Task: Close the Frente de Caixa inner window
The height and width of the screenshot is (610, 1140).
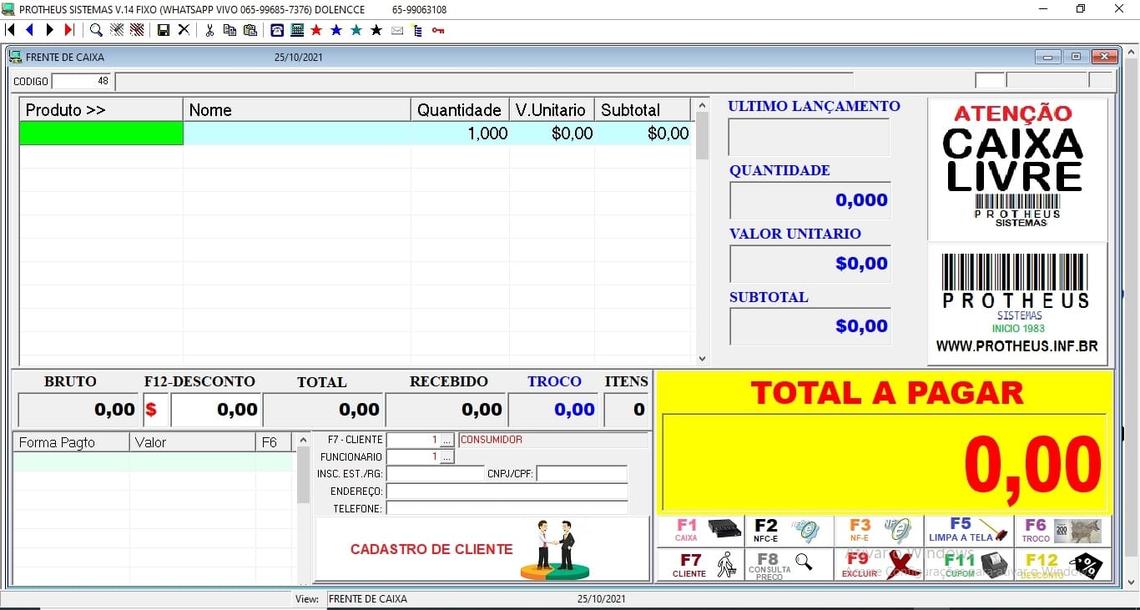Action: (1104, 57)
